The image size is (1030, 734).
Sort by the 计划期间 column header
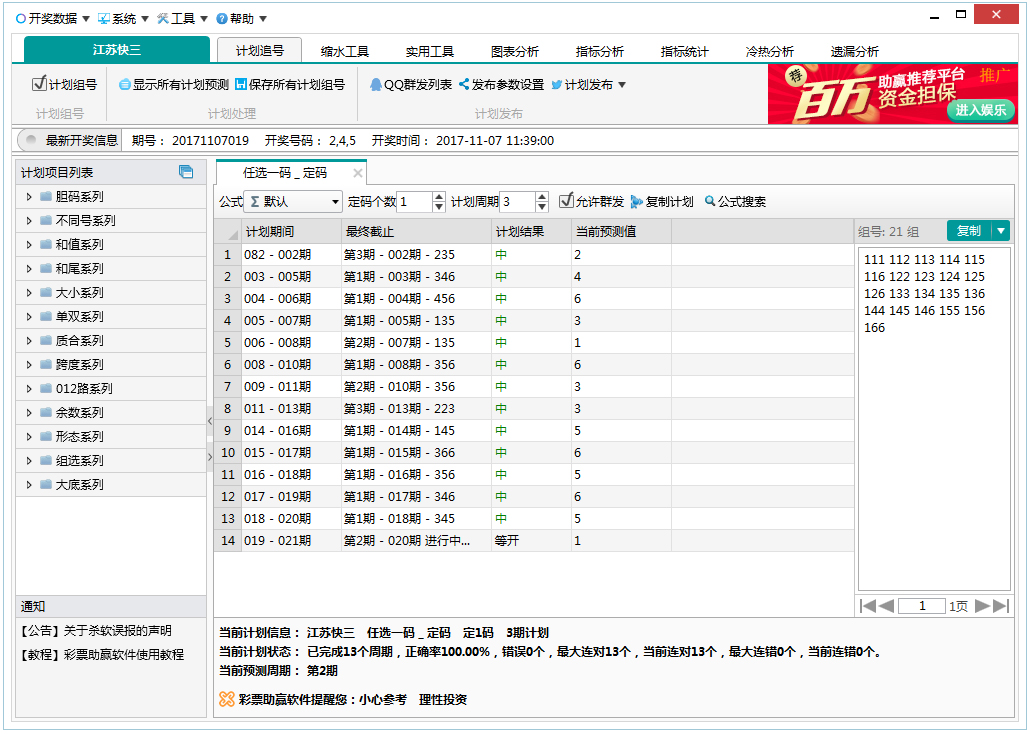click(x=291, y=231)
